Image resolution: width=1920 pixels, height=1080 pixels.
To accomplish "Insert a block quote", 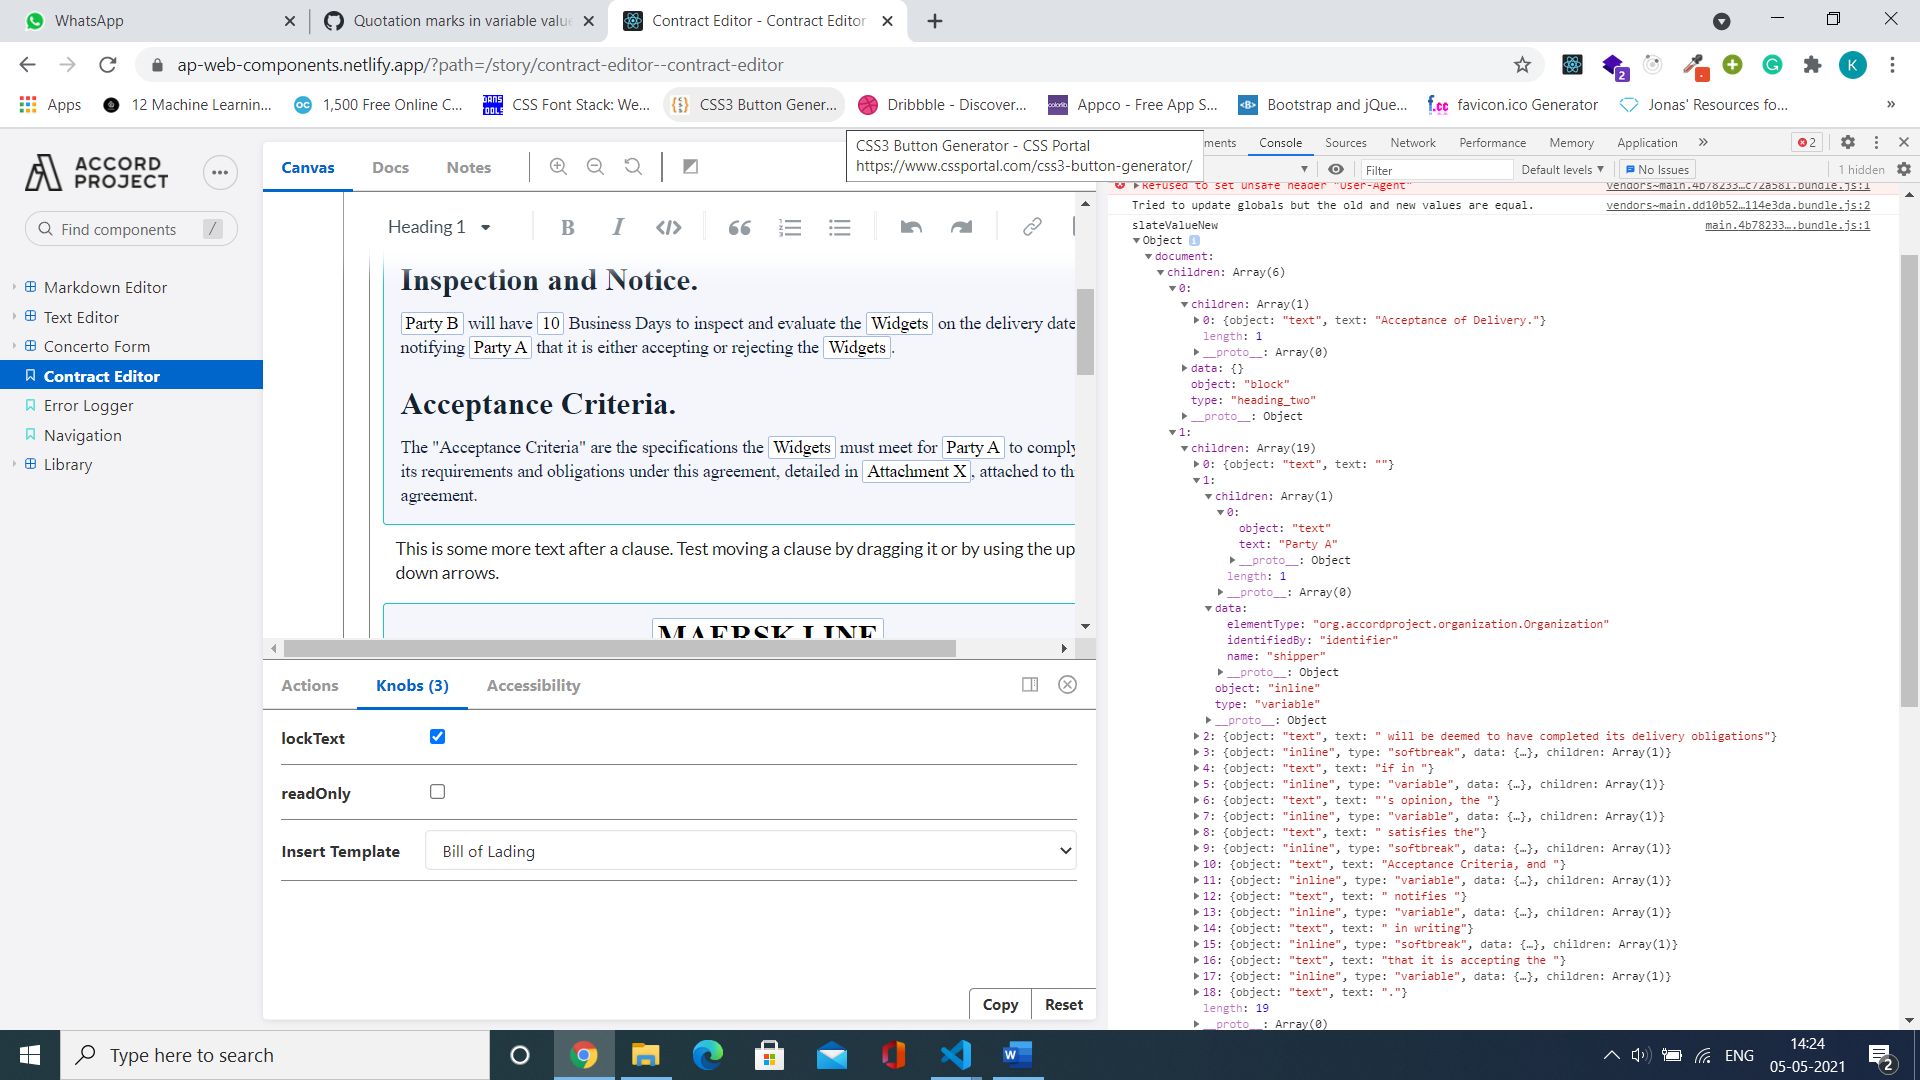I will tap(739, 227).
